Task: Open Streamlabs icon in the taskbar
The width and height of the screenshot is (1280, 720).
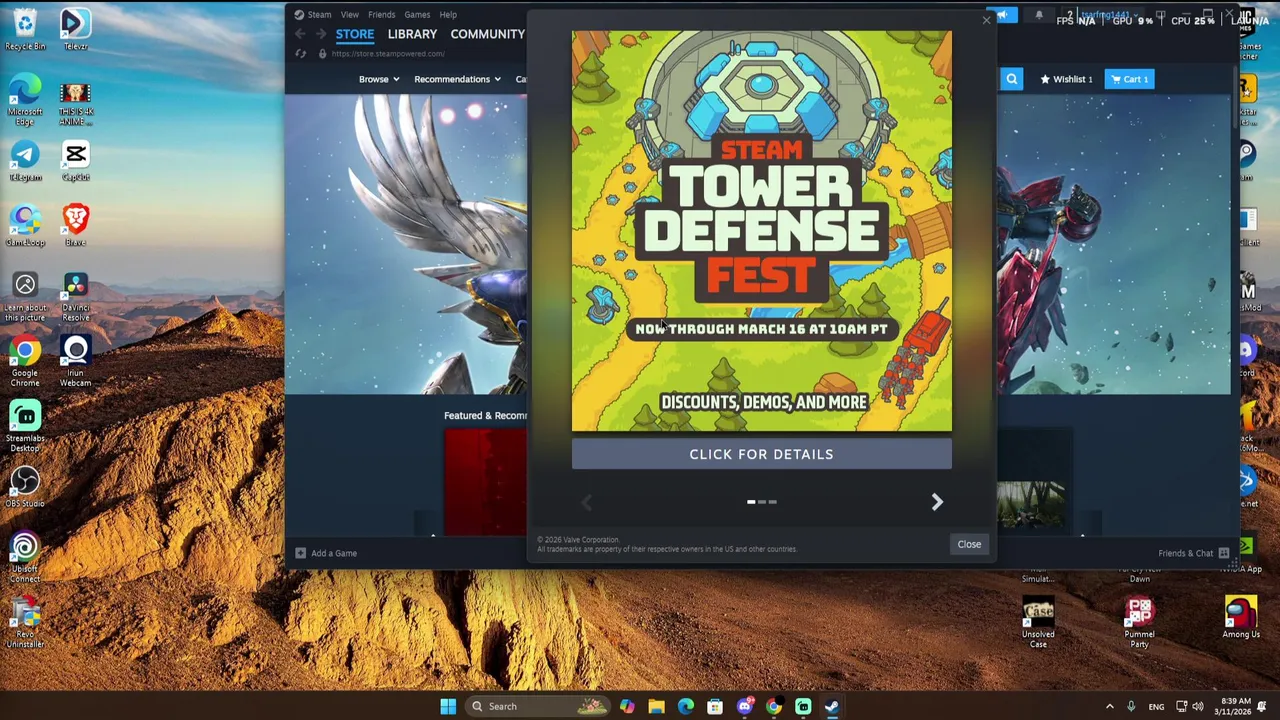Action: click(803, 706)
